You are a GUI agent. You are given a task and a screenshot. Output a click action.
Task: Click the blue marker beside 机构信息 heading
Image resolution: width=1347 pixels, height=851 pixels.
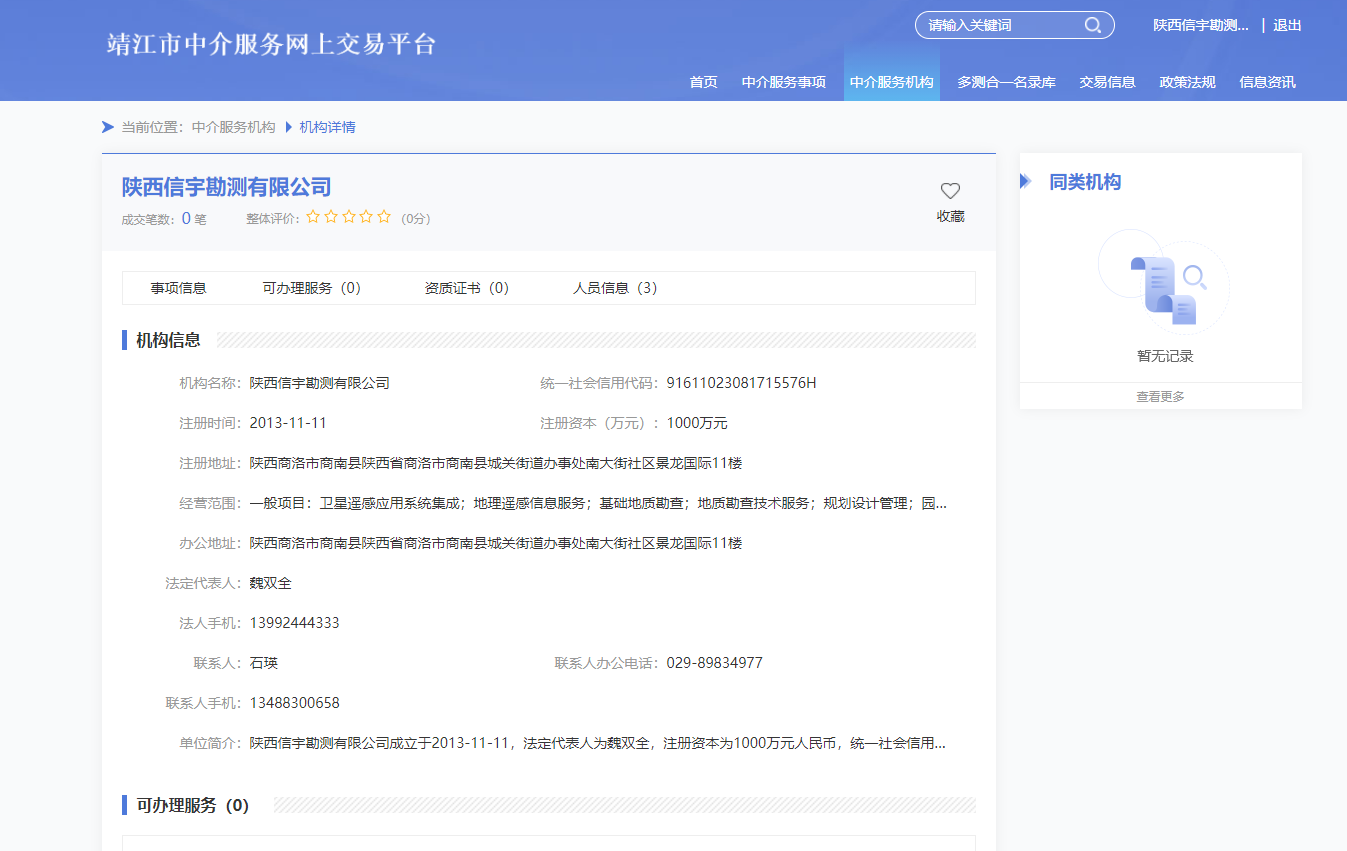click(122, 340)
